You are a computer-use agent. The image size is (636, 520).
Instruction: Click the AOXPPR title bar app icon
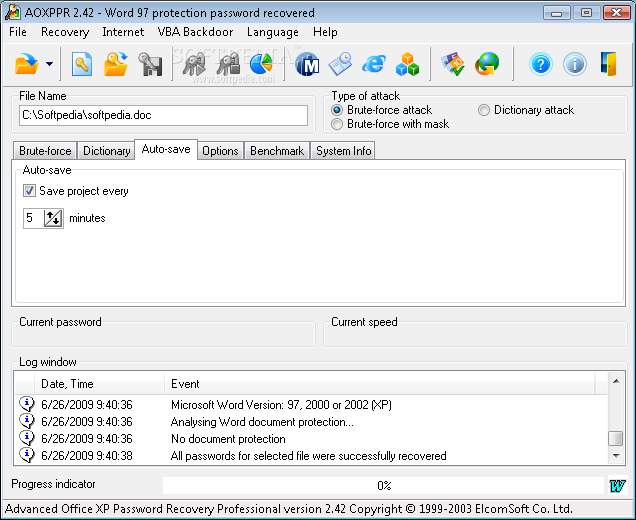12,12
